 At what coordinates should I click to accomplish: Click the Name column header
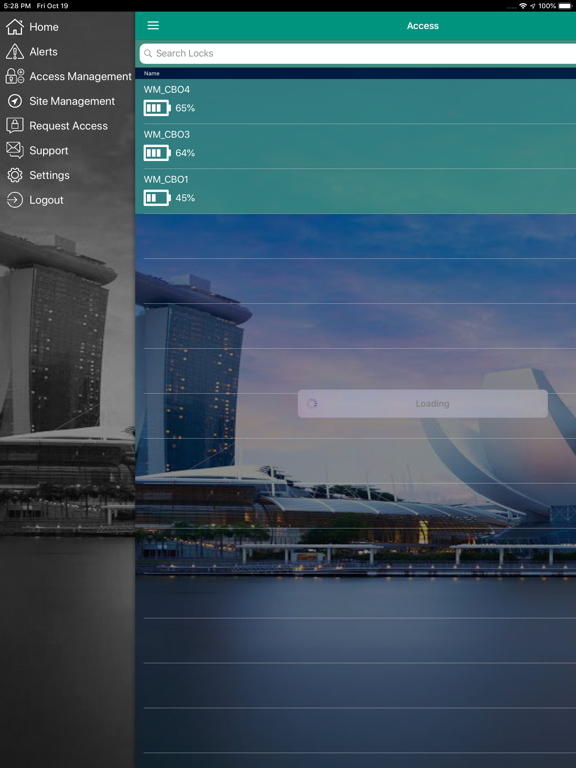[x=152, y=73]
